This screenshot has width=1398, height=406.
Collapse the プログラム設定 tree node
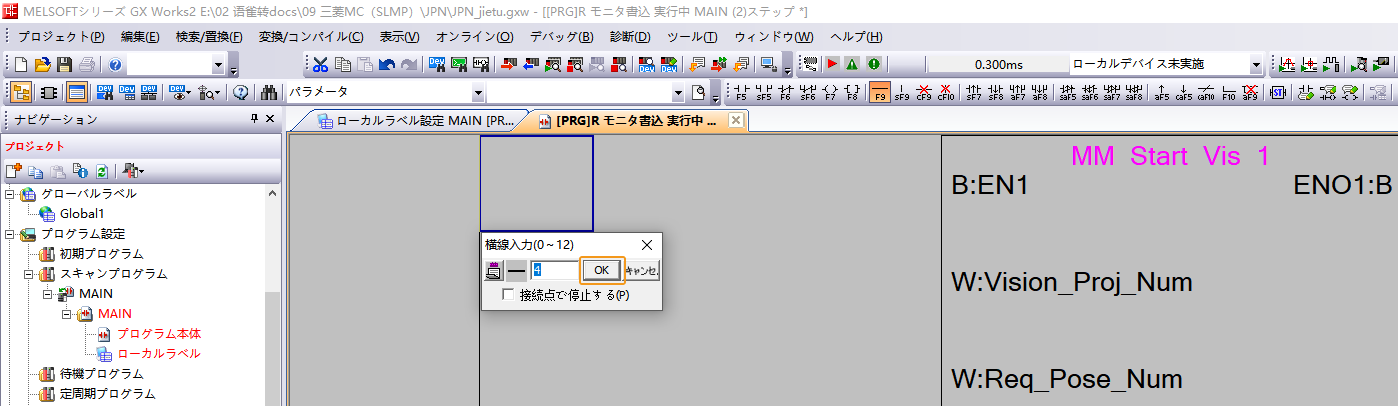pos(9,234)
